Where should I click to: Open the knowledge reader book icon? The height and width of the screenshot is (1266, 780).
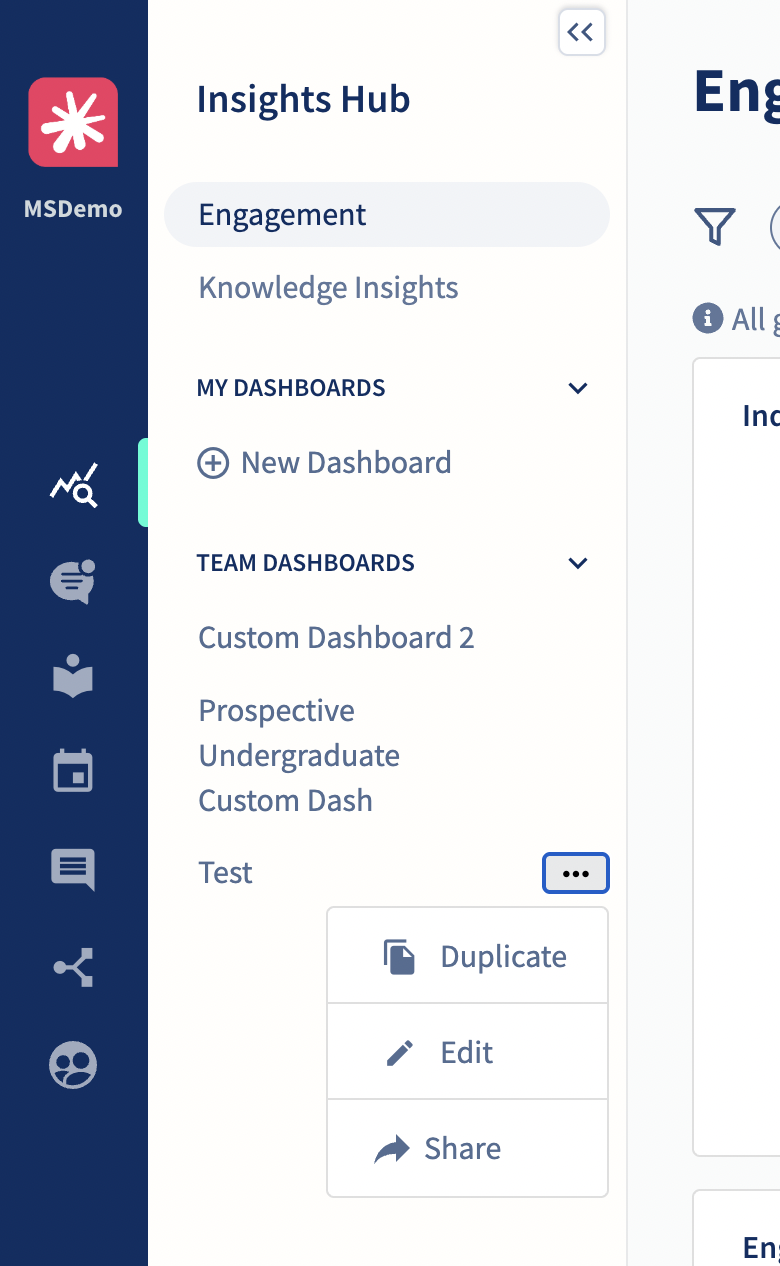click(73, 678)
